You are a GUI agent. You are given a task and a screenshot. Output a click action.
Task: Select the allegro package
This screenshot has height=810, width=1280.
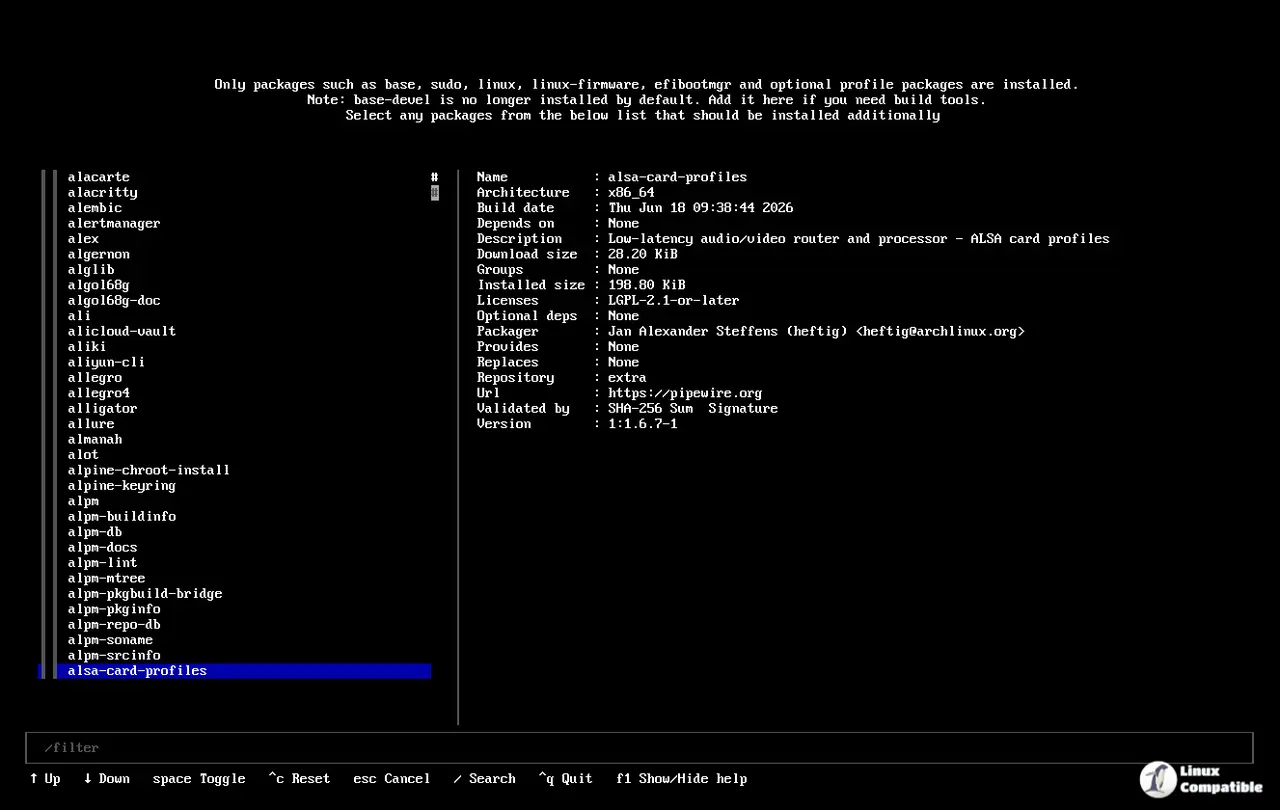[x=94, y=378]
